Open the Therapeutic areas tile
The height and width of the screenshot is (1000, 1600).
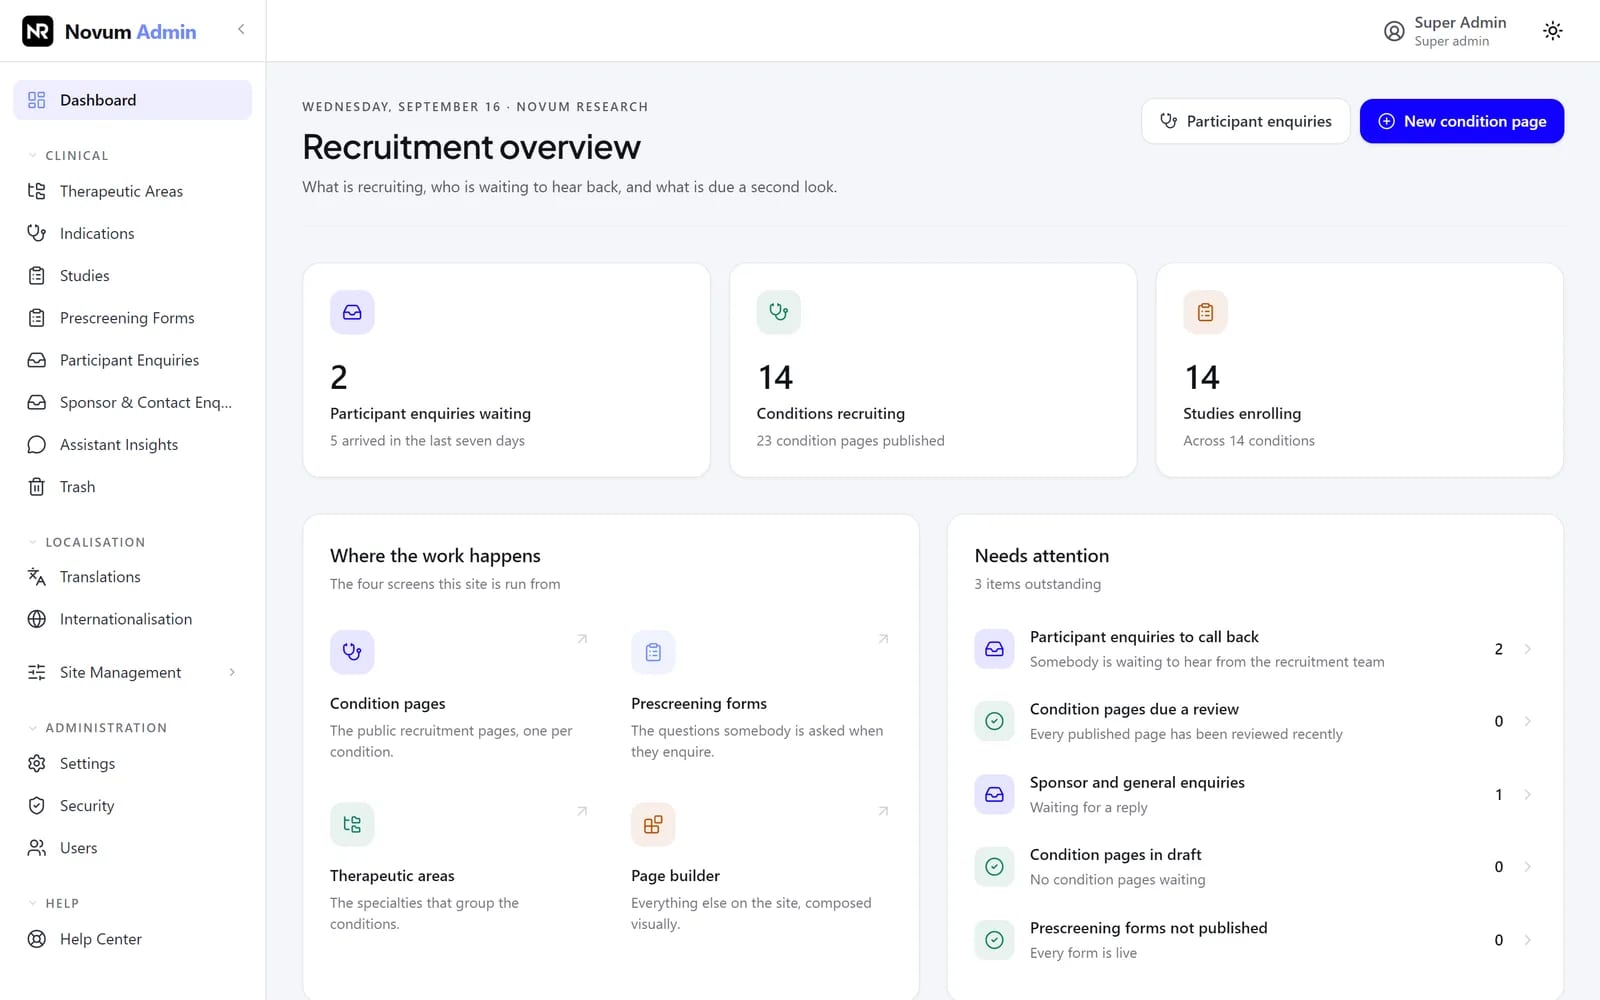click(460, 867)
